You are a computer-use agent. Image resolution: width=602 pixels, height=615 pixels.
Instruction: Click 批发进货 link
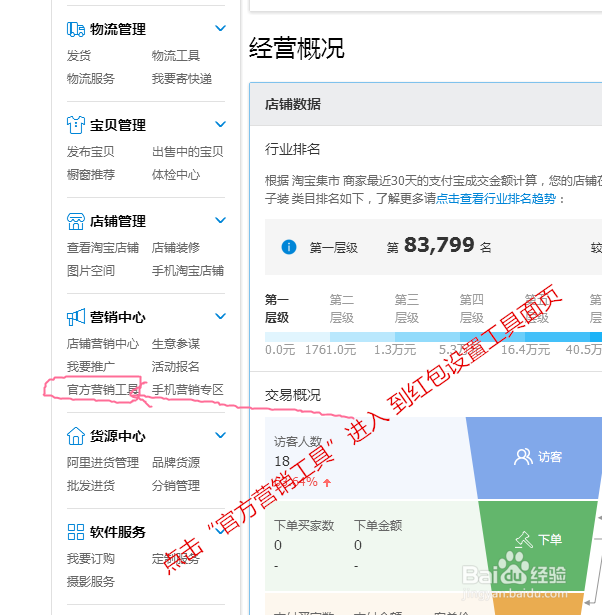(91, 486)
